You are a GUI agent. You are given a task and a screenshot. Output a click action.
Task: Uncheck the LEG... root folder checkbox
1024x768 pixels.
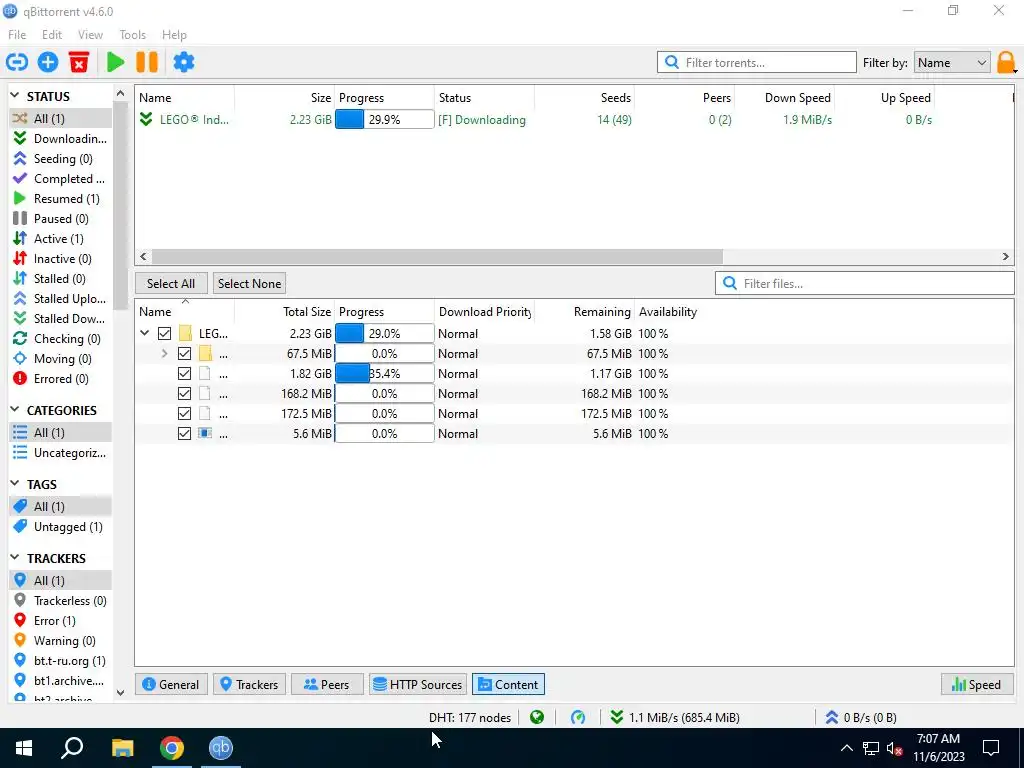click(165, 334)
